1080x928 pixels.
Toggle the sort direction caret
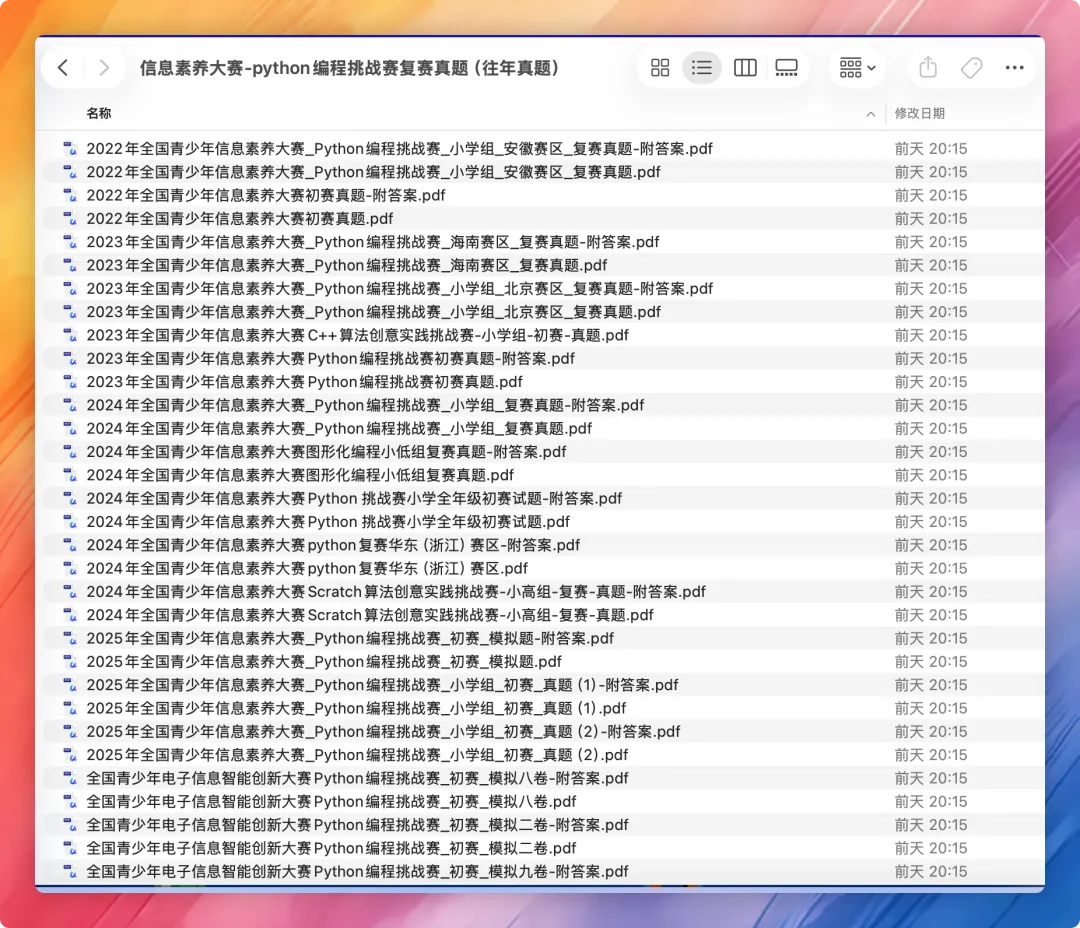tap(871, 114)
